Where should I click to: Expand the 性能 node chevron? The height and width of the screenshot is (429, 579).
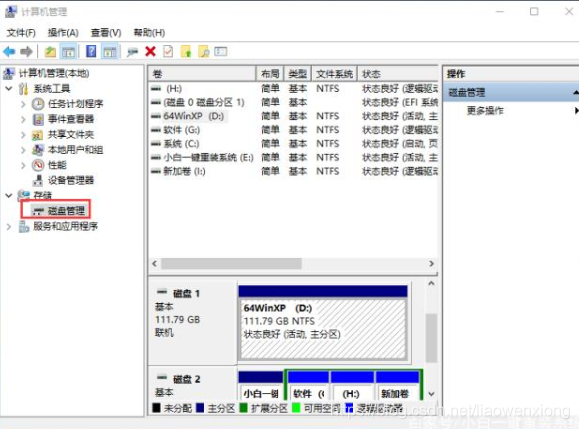tap(23, 165)
